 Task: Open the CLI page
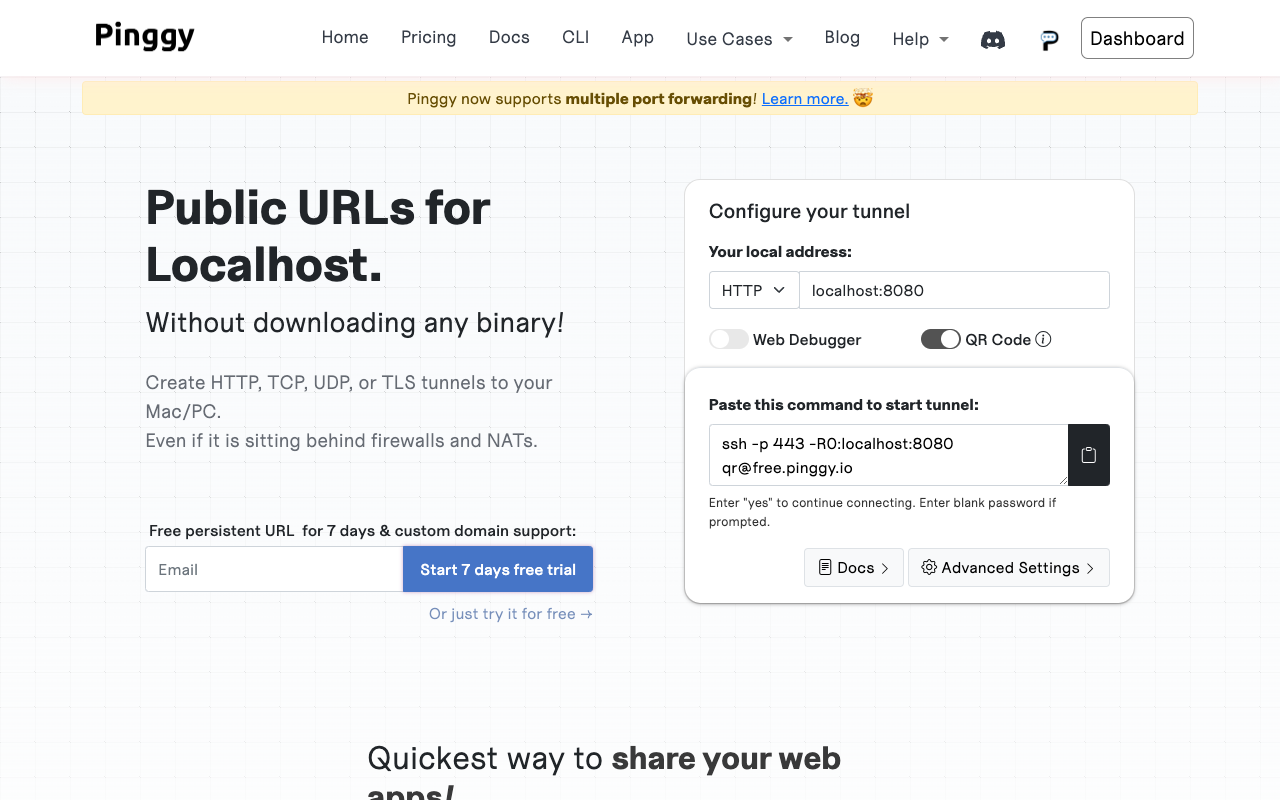click(576, 37)
